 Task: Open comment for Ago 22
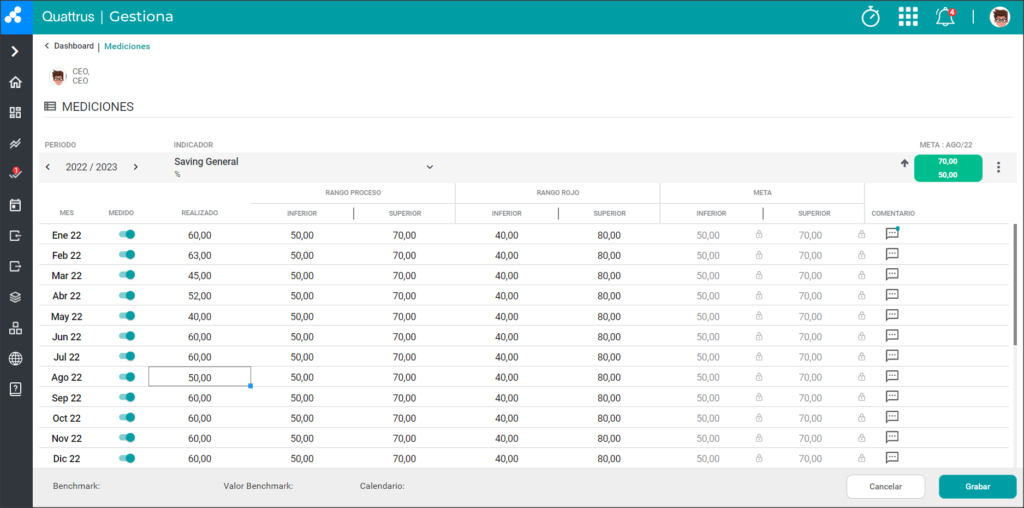[x=892, y=376]
